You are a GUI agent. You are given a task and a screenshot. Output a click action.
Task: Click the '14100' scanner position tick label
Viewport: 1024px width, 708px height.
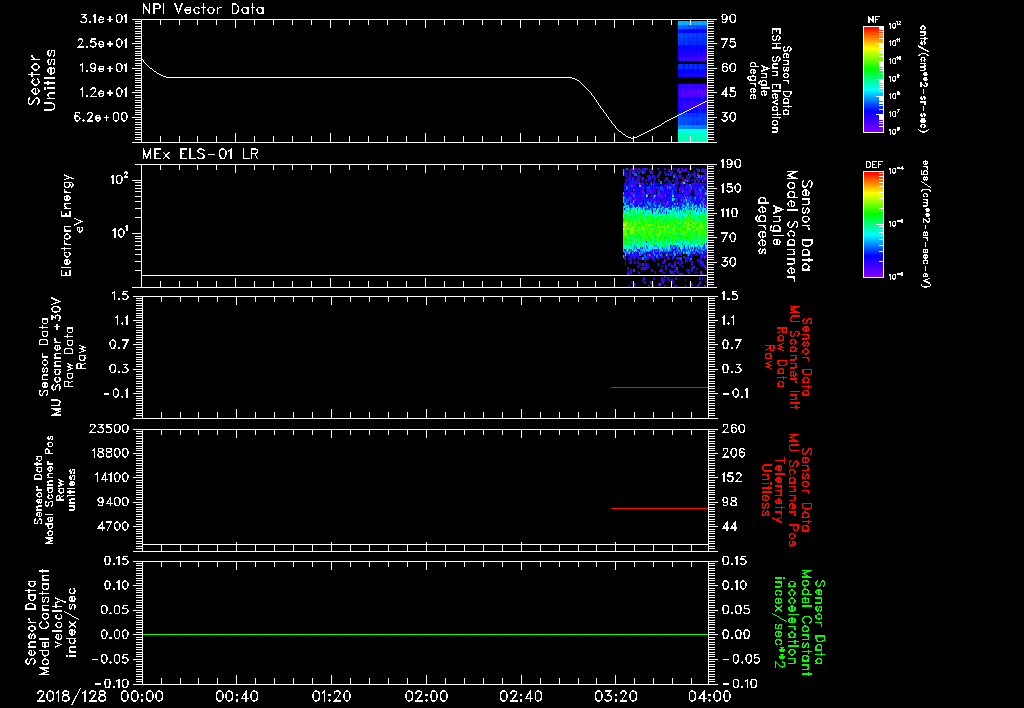coord(112,477)
